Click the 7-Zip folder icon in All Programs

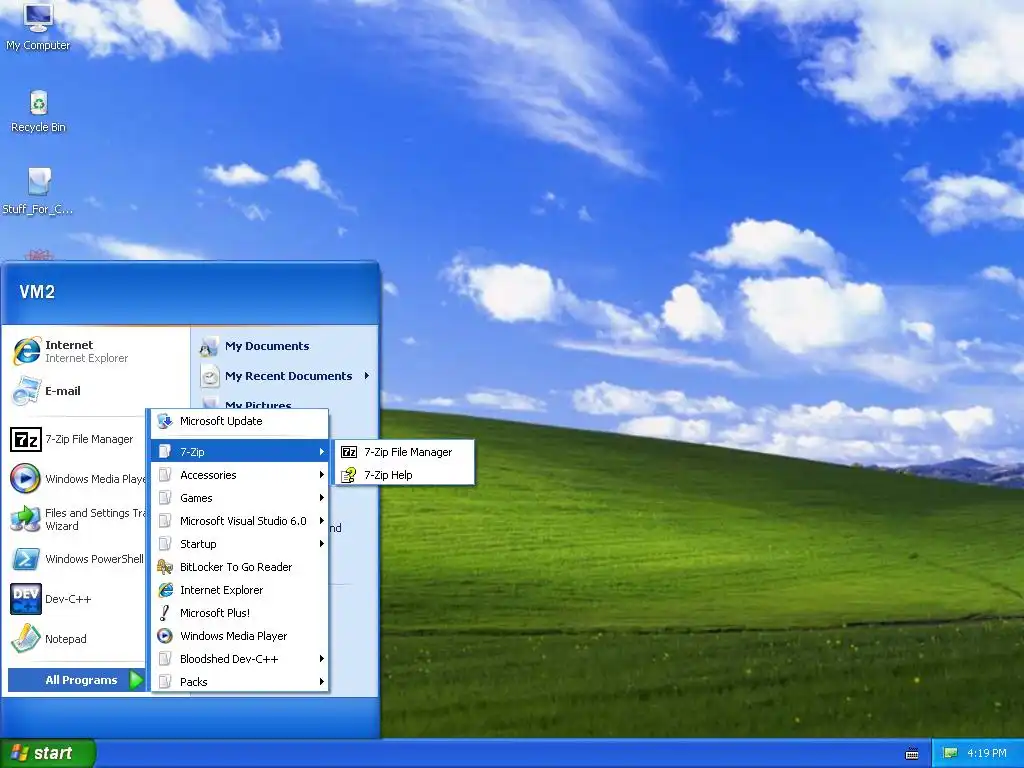tap(165, 452)
